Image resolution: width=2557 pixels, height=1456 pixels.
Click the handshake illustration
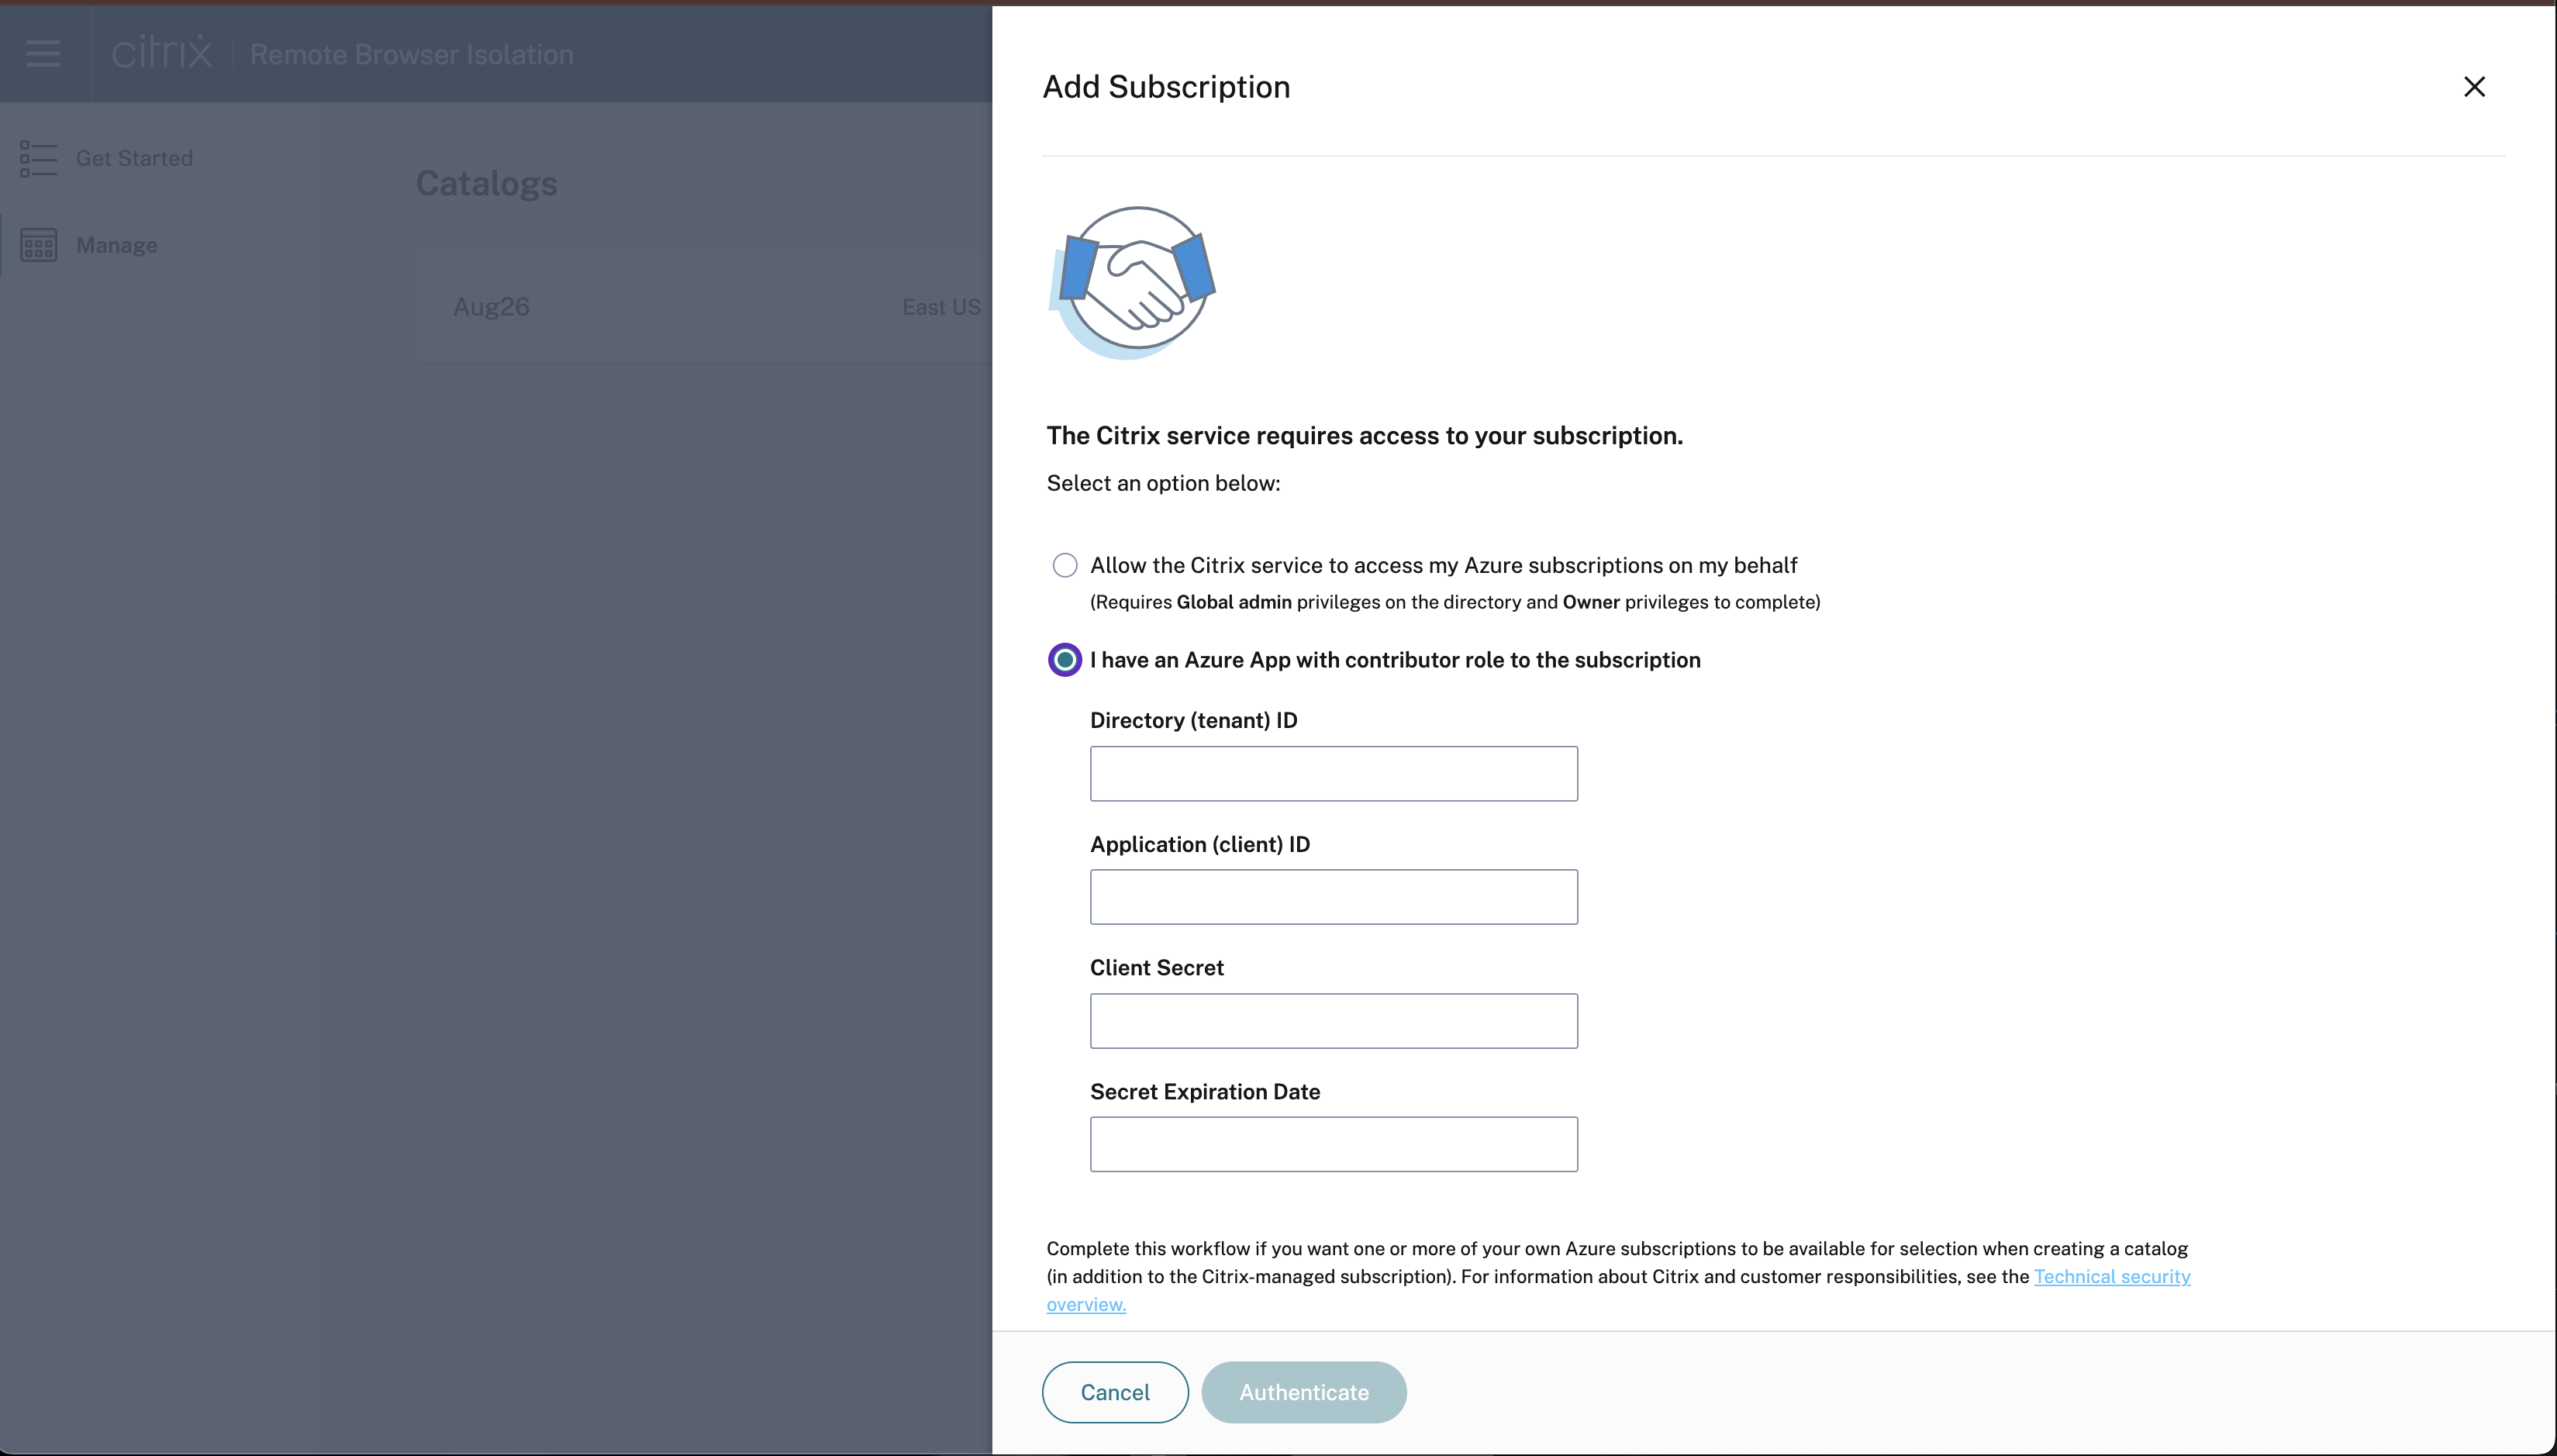tap(1132, 283)
